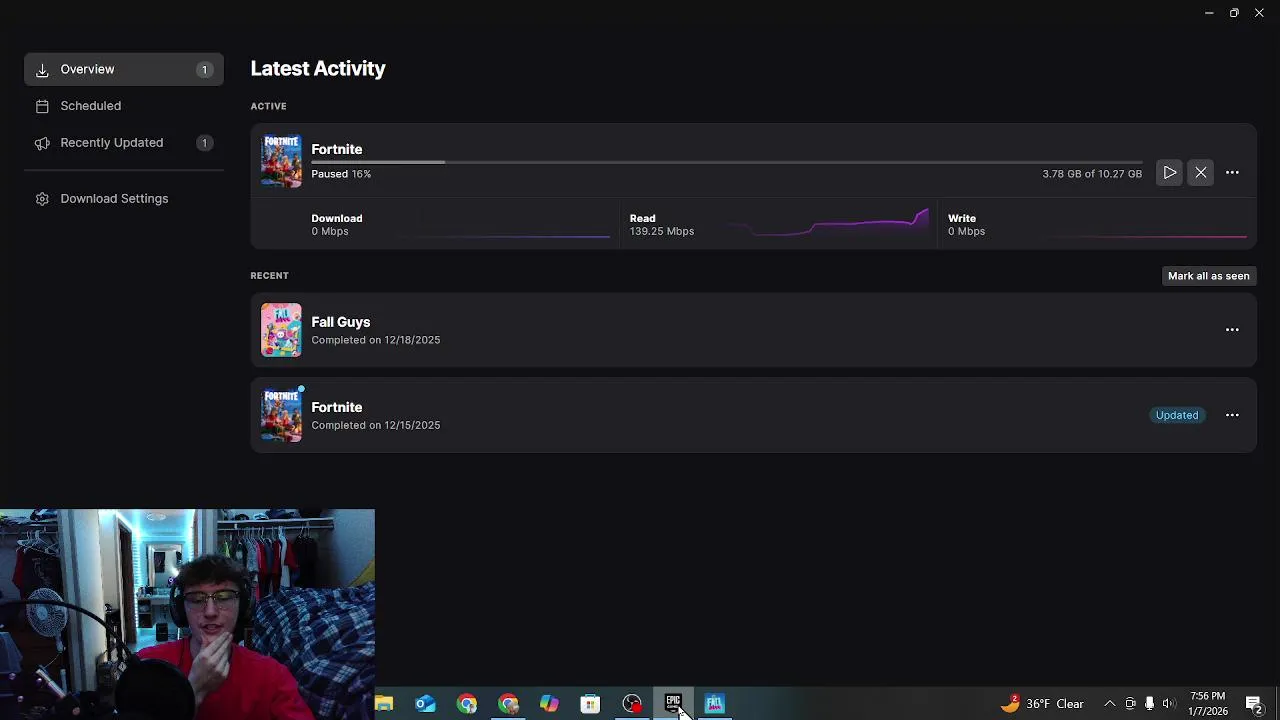This screenshot has width=1280, height=720.
Task: Open the first Chrome taskbar icon
Action: (467, 704)
